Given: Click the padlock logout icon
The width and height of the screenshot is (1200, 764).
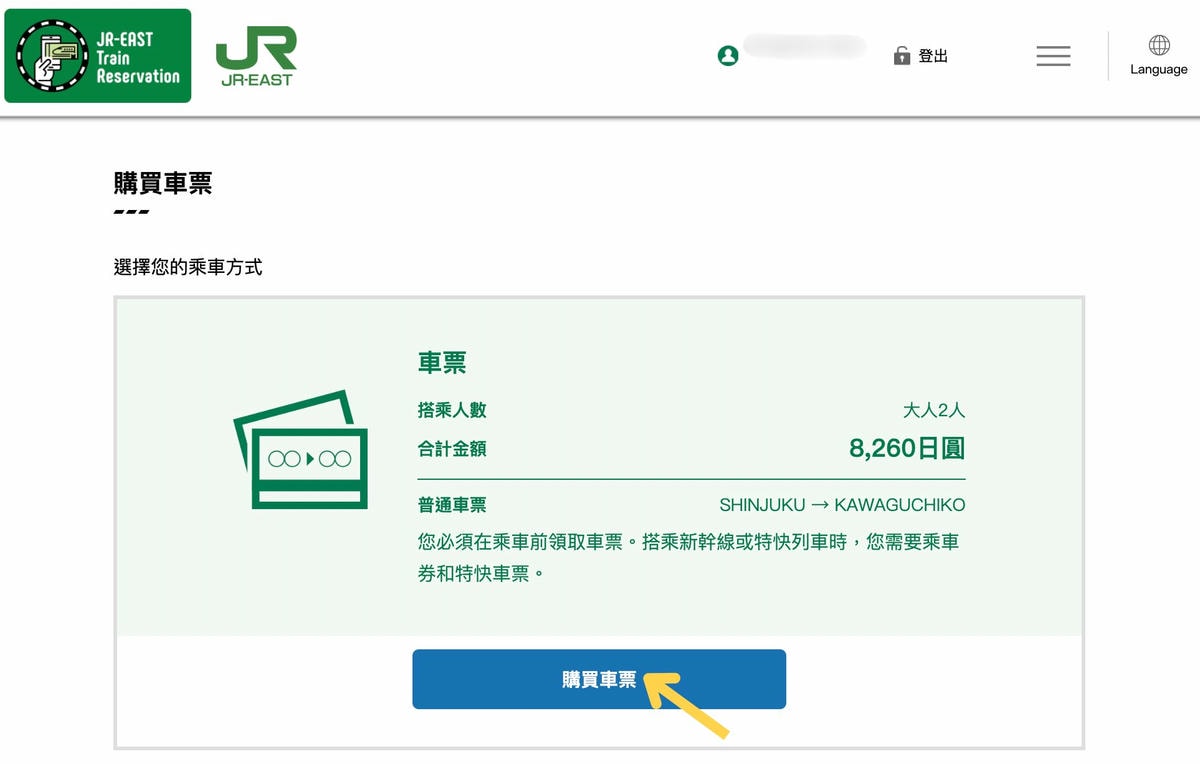Looking at the screenshot, I should [x=902, y=56].
